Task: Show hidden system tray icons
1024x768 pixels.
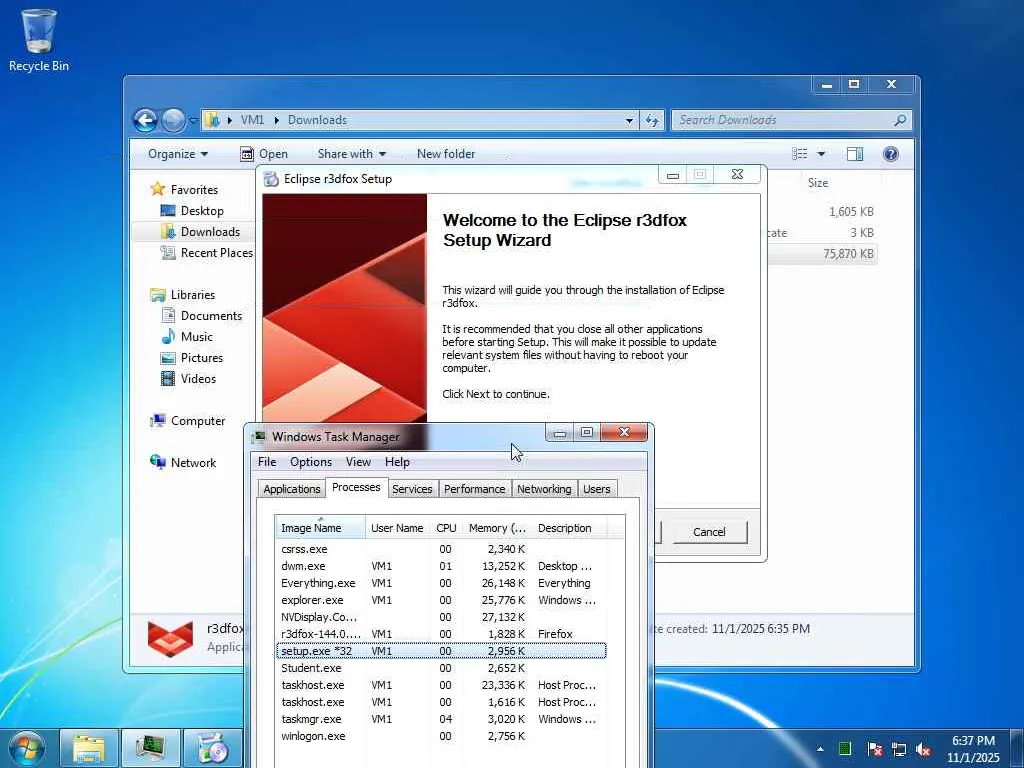Action: pyautogui.click(x=820, y=749)
